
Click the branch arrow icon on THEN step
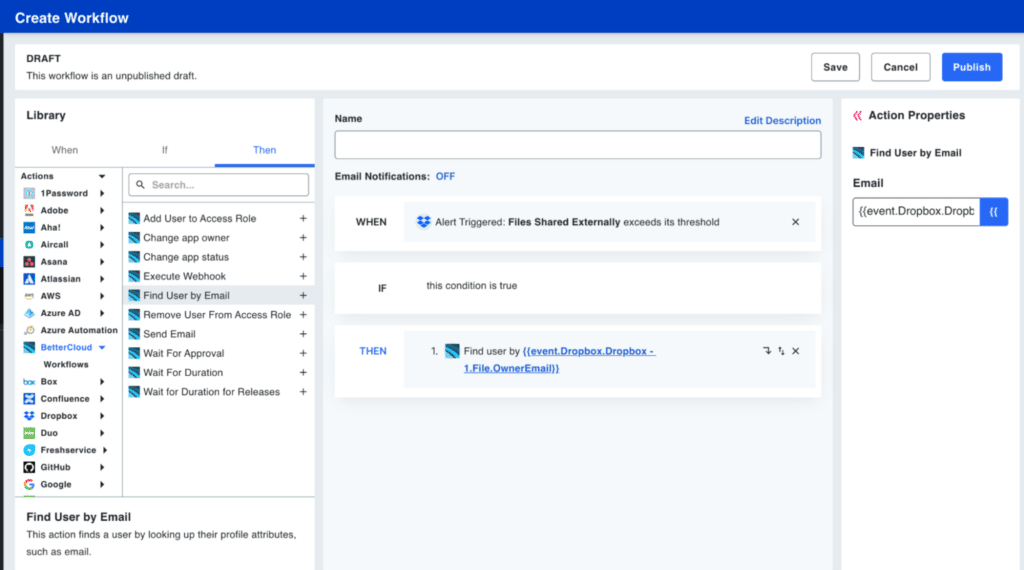click(x=767, y=351)
